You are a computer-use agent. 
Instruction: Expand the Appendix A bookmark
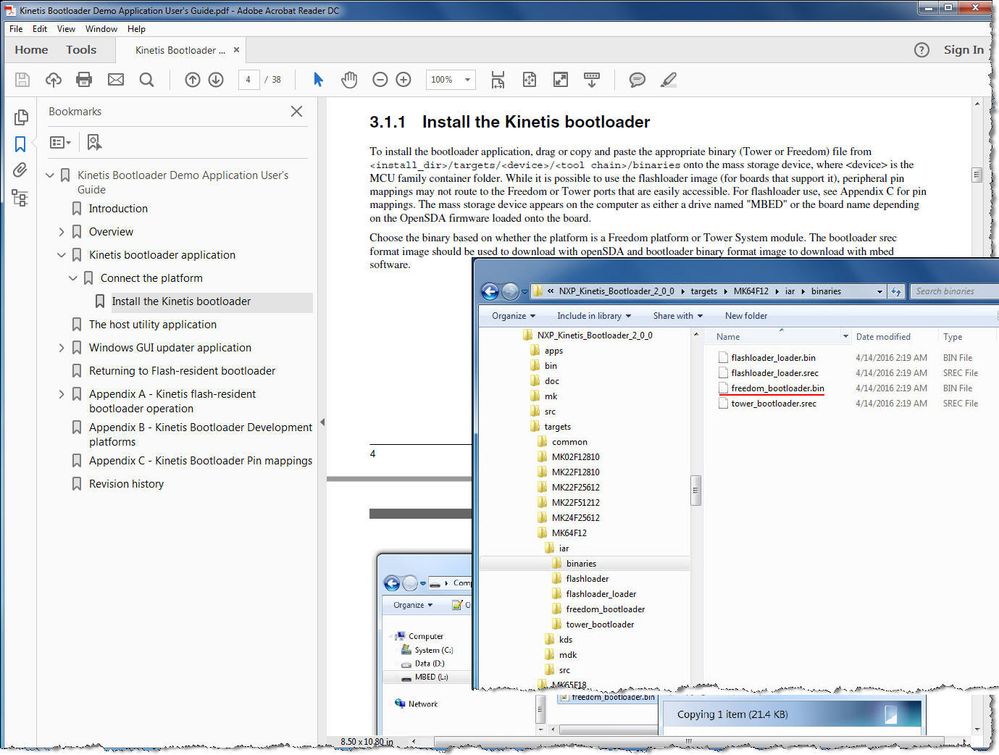pos(62,394)
